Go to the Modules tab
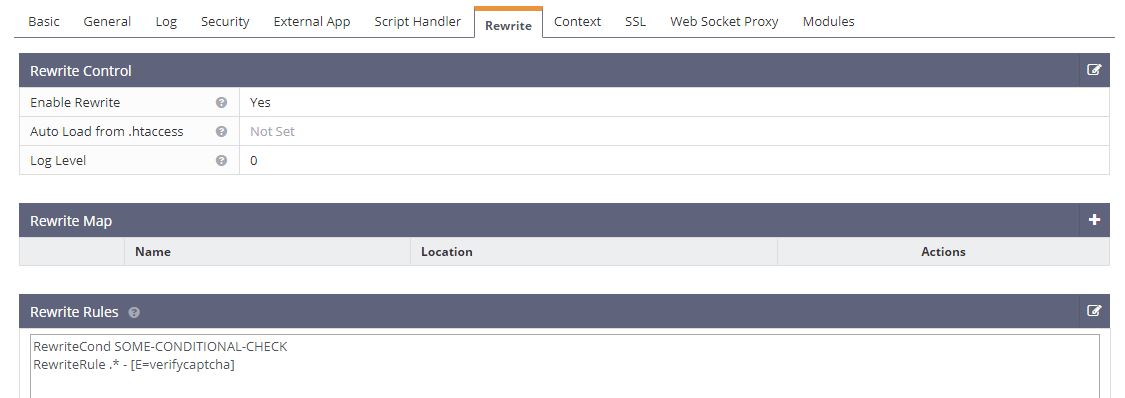Image resolution: width=1125 pixels, height=398 pixels. pos(829,22)
